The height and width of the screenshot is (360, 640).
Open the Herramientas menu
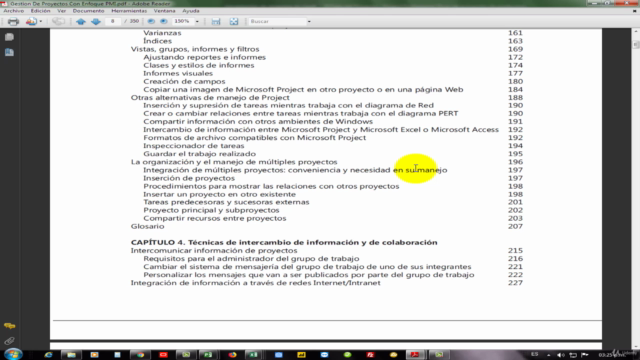[129, 11]
